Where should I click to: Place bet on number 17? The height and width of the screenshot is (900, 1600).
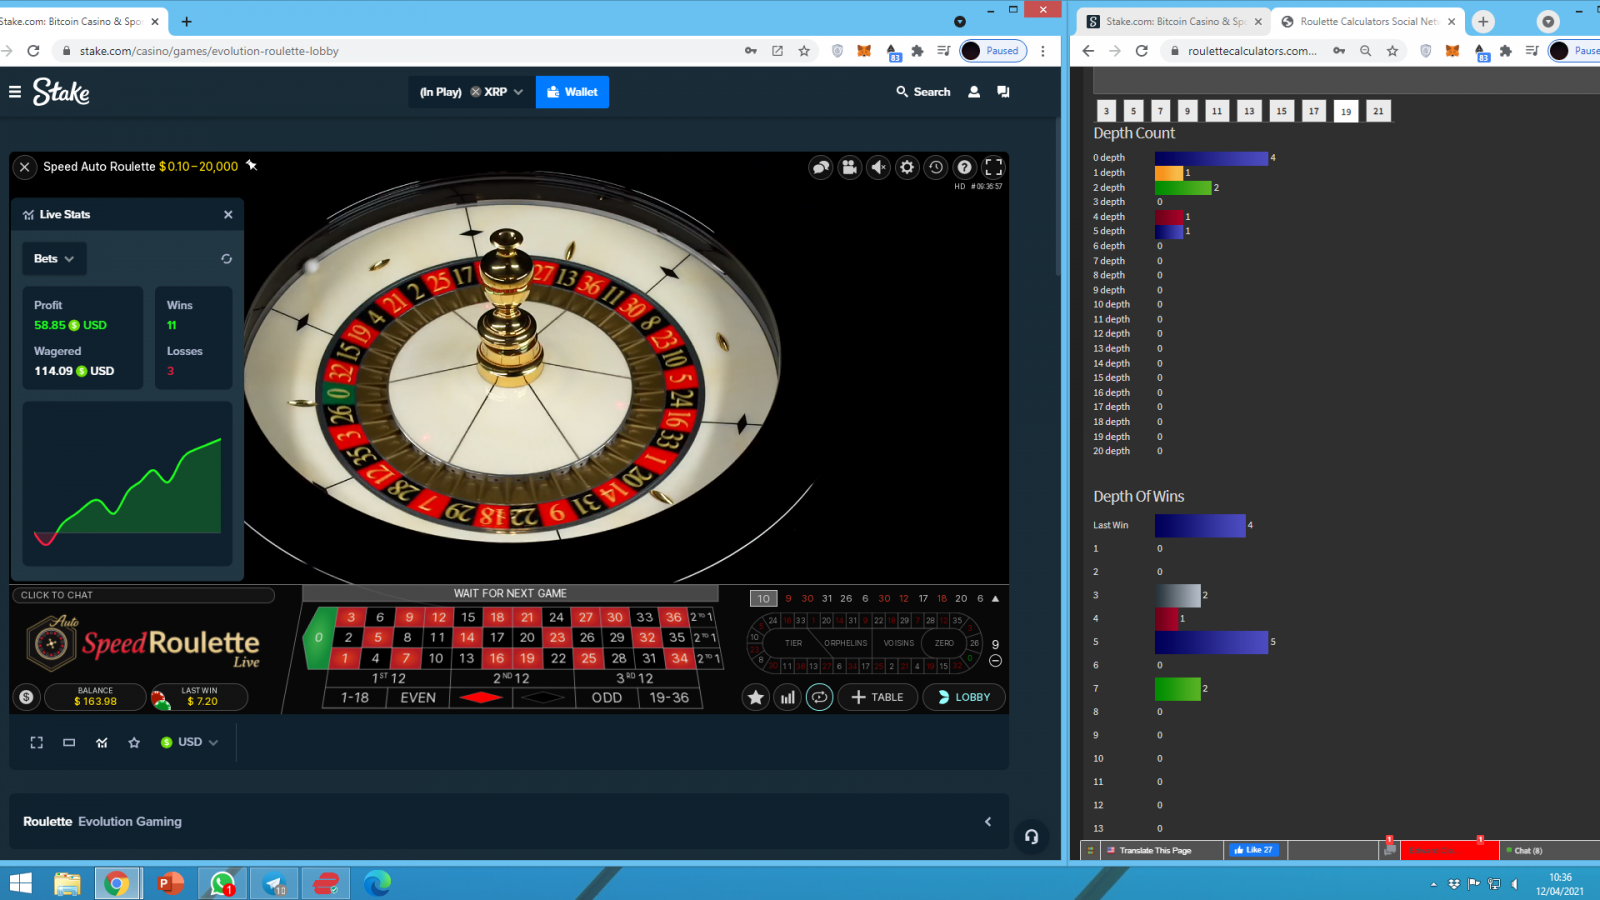[x=497, y=637]
